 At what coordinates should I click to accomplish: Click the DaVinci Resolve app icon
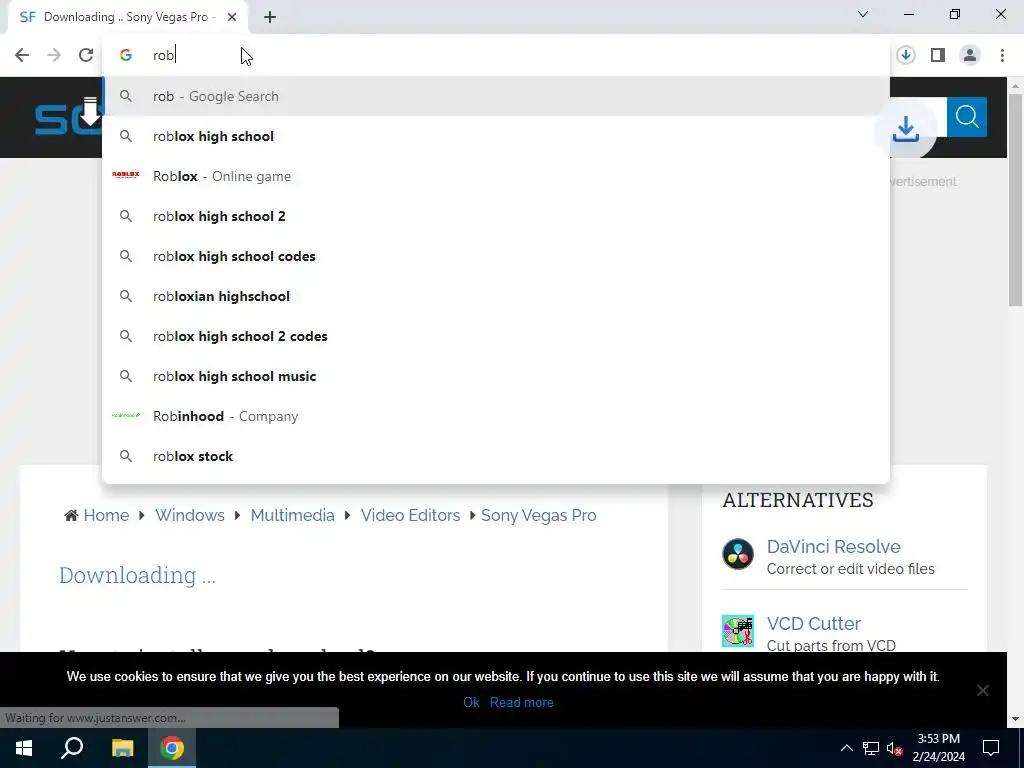pyautogui.click(x=738, y=554)
